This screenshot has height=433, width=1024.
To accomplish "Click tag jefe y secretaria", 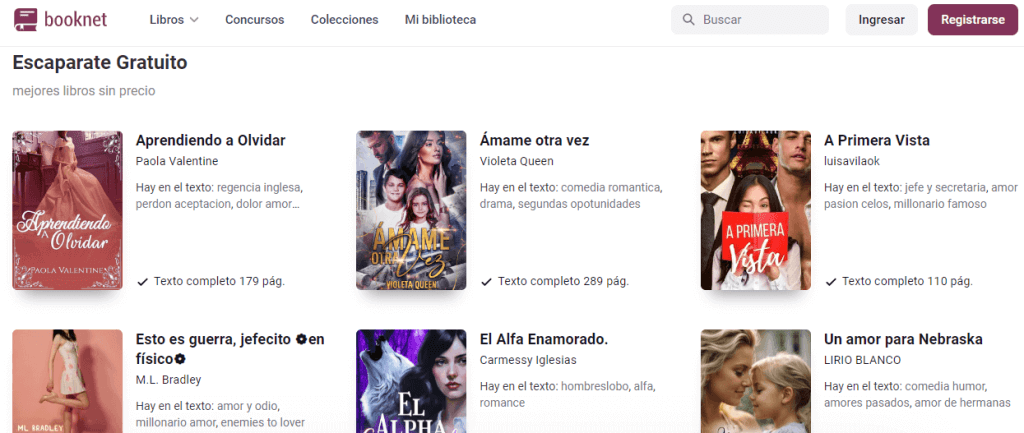I will (944, 188).
